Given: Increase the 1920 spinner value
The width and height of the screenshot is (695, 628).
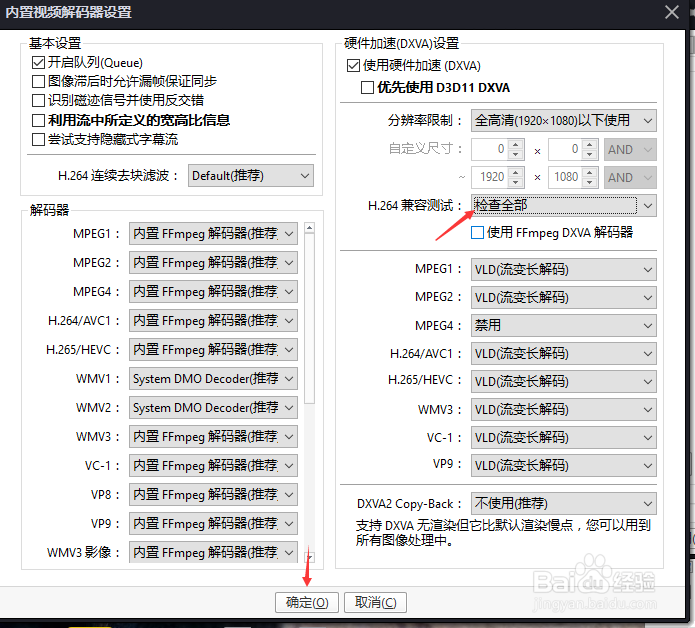Looking at the screenshot, I should point(515,172).
